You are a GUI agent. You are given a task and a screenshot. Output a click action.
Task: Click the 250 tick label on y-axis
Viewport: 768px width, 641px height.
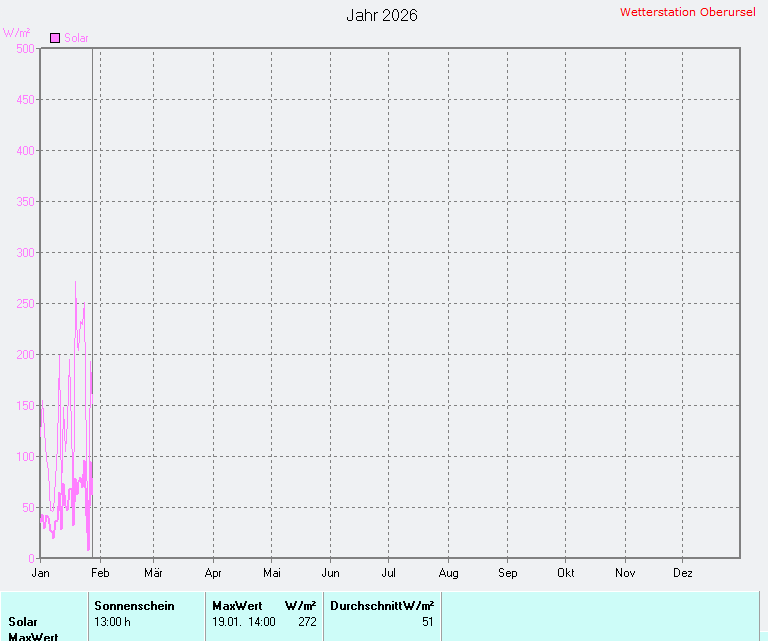click(25, 303)
